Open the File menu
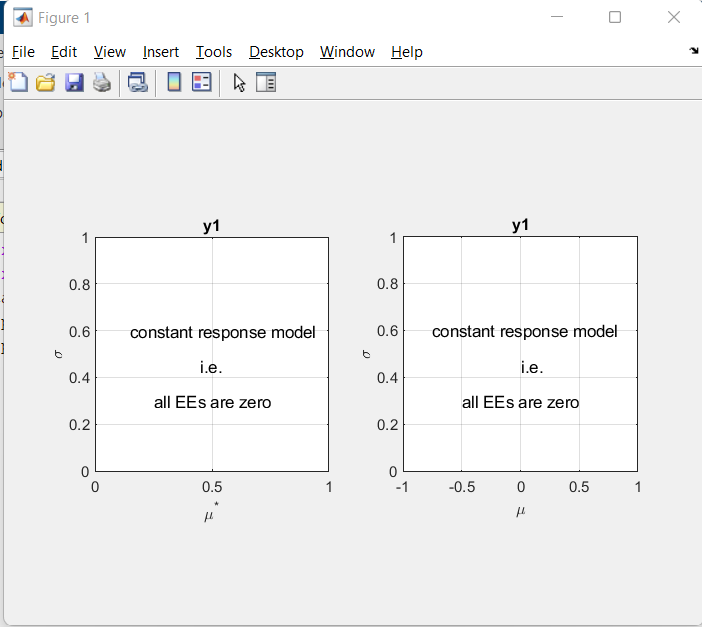 coord(23,52)
